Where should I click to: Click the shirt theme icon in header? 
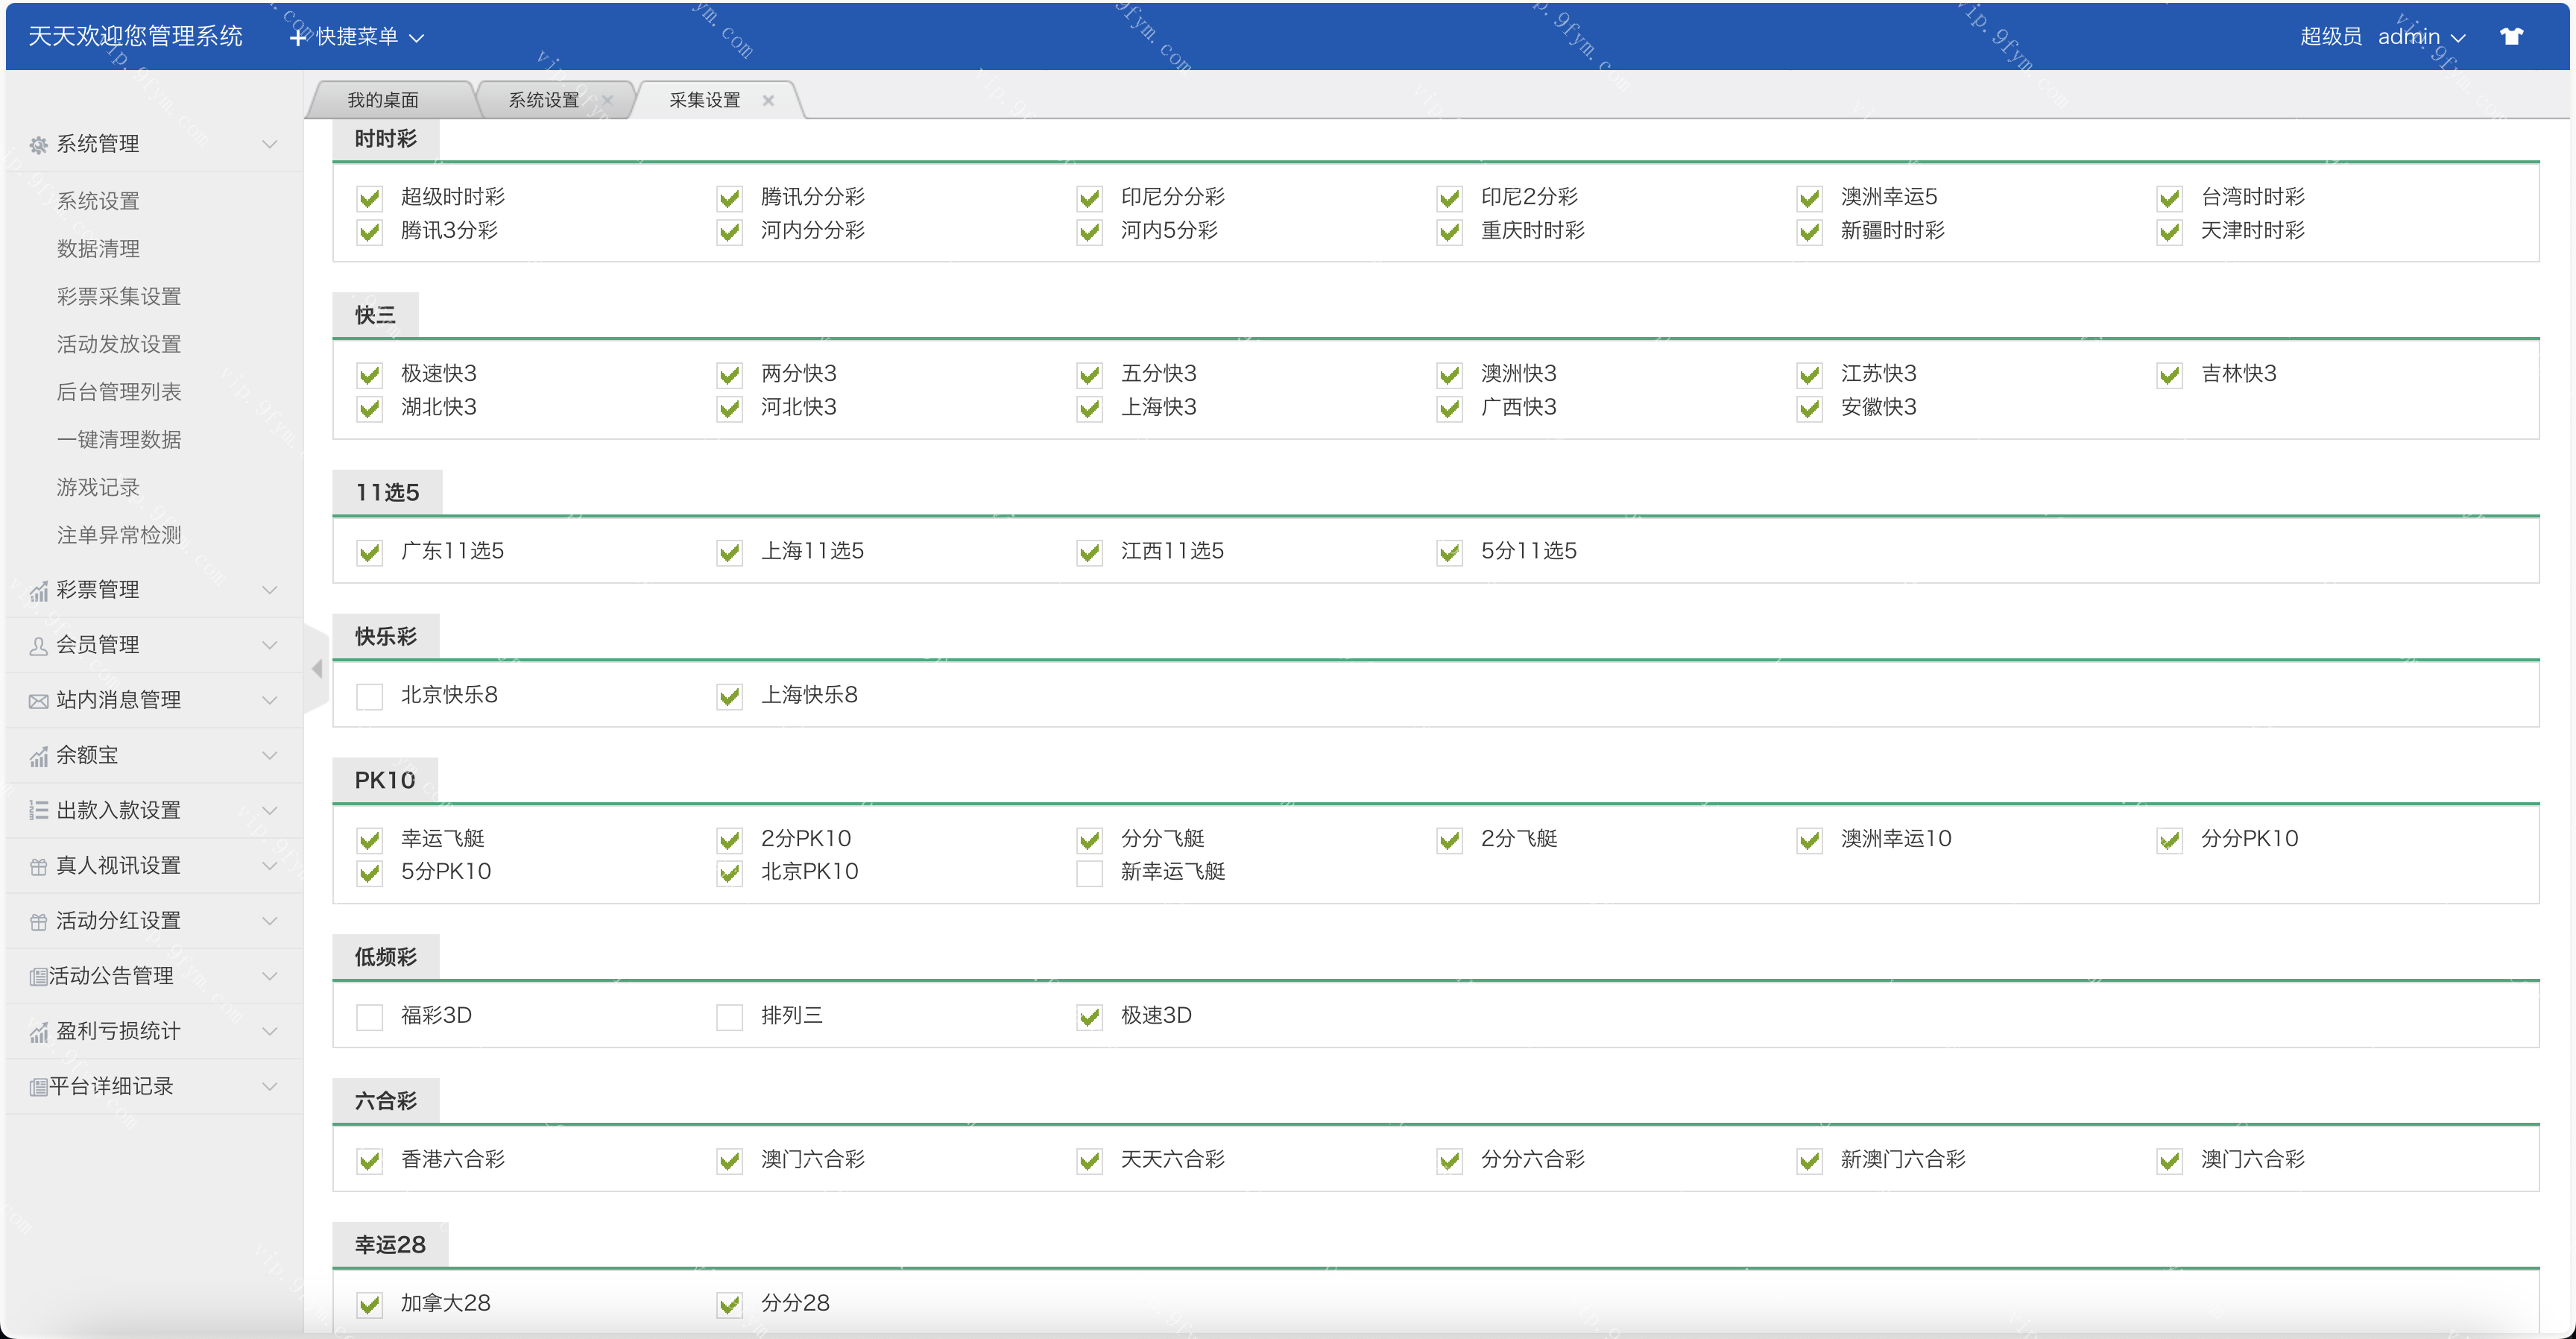pyautogui.click(x=2511, y=37)
